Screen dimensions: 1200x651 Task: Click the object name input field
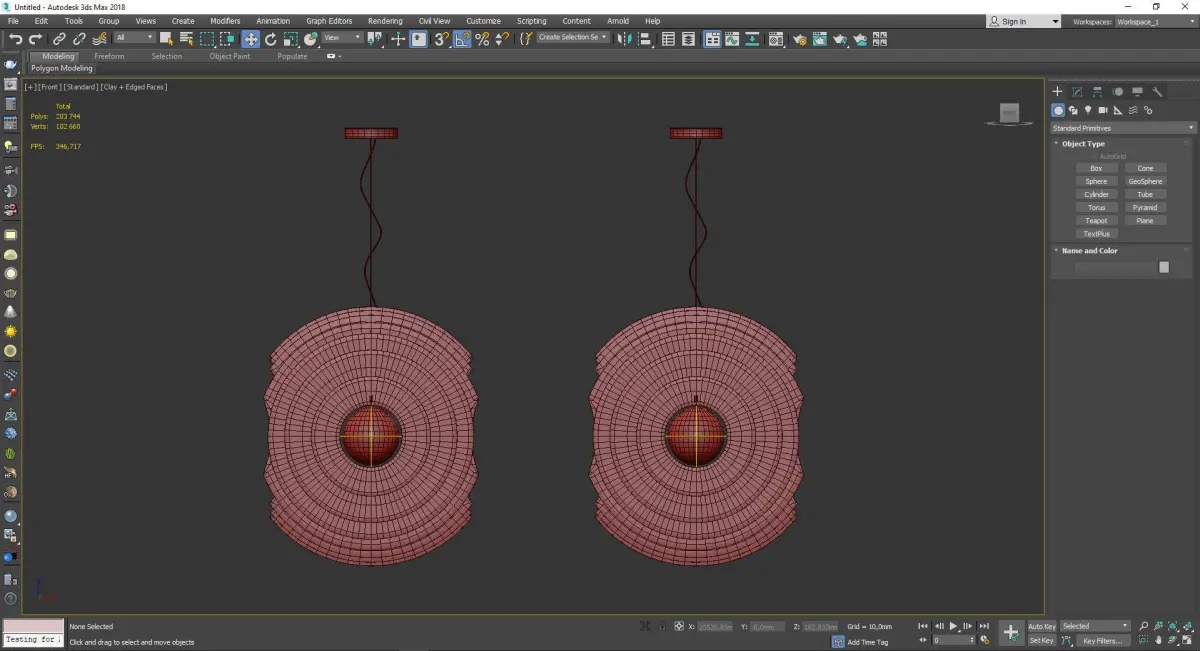1115,267
